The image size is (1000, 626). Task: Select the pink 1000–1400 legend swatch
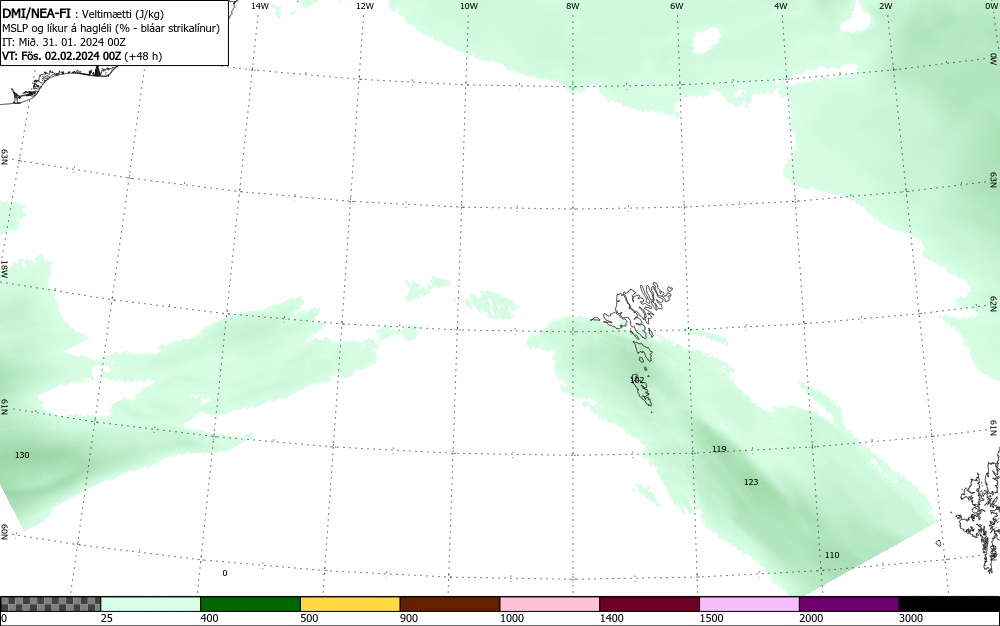550,604
